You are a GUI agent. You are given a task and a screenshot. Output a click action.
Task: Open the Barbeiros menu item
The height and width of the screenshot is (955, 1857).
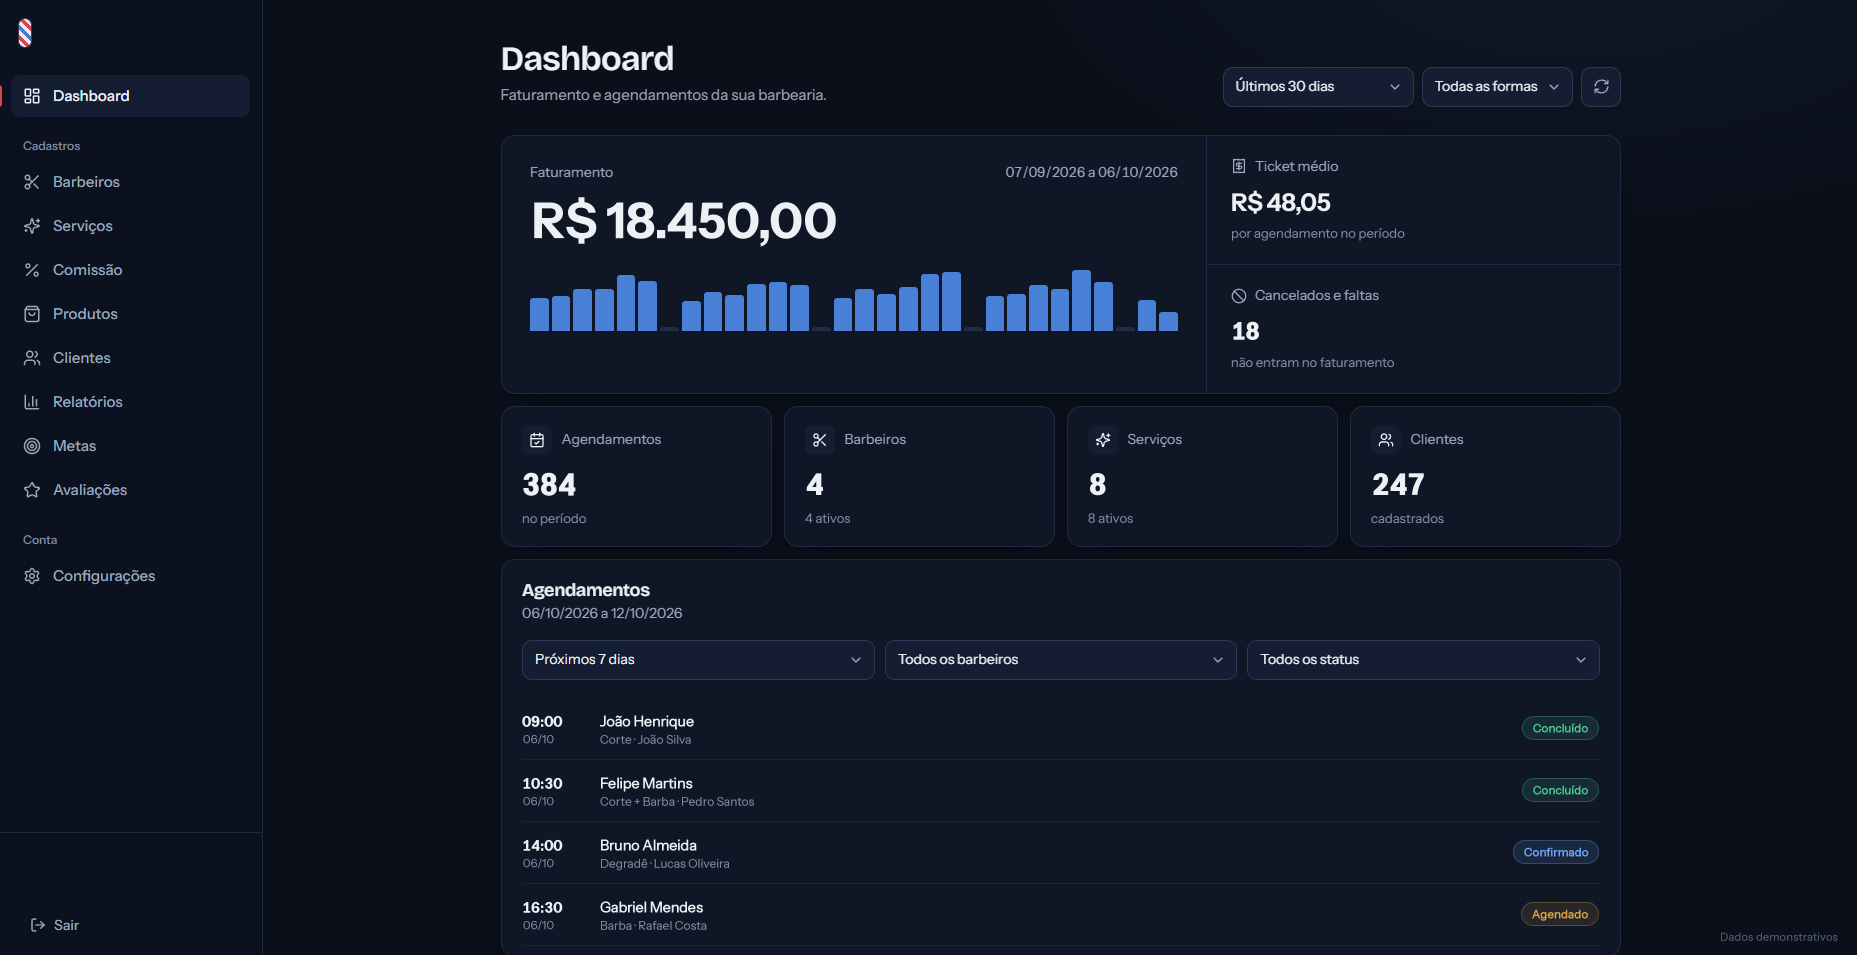coord(130,182)
